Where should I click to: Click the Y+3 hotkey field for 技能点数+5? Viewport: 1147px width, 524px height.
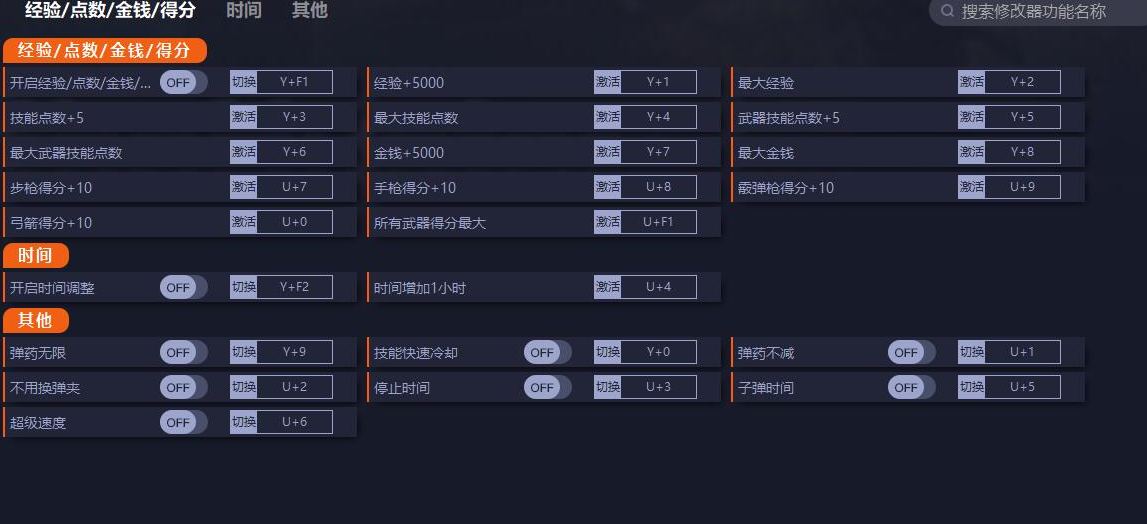pyautogui.click(x=294, y=118)
